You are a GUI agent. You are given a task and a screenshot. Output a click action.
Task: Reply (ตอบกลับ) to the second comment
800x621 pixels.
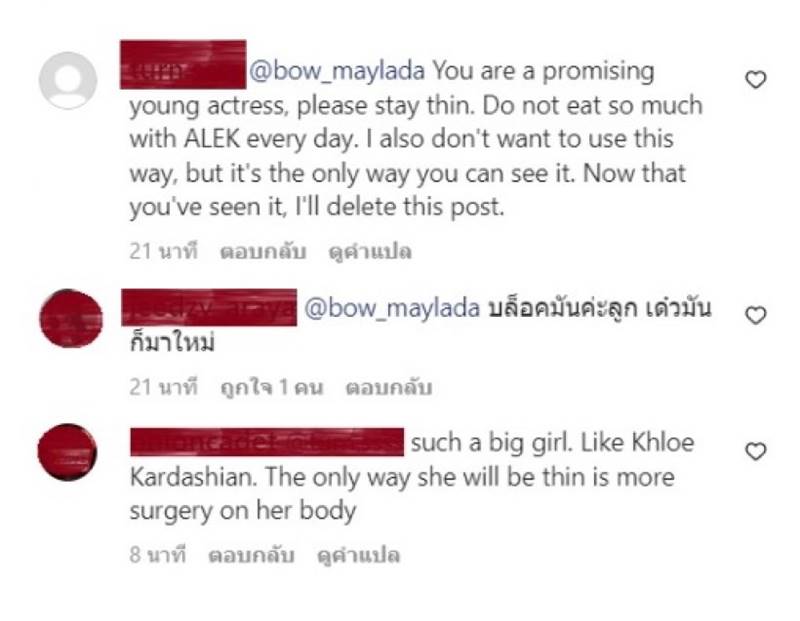pyautogui.click(x=389, y=387)
